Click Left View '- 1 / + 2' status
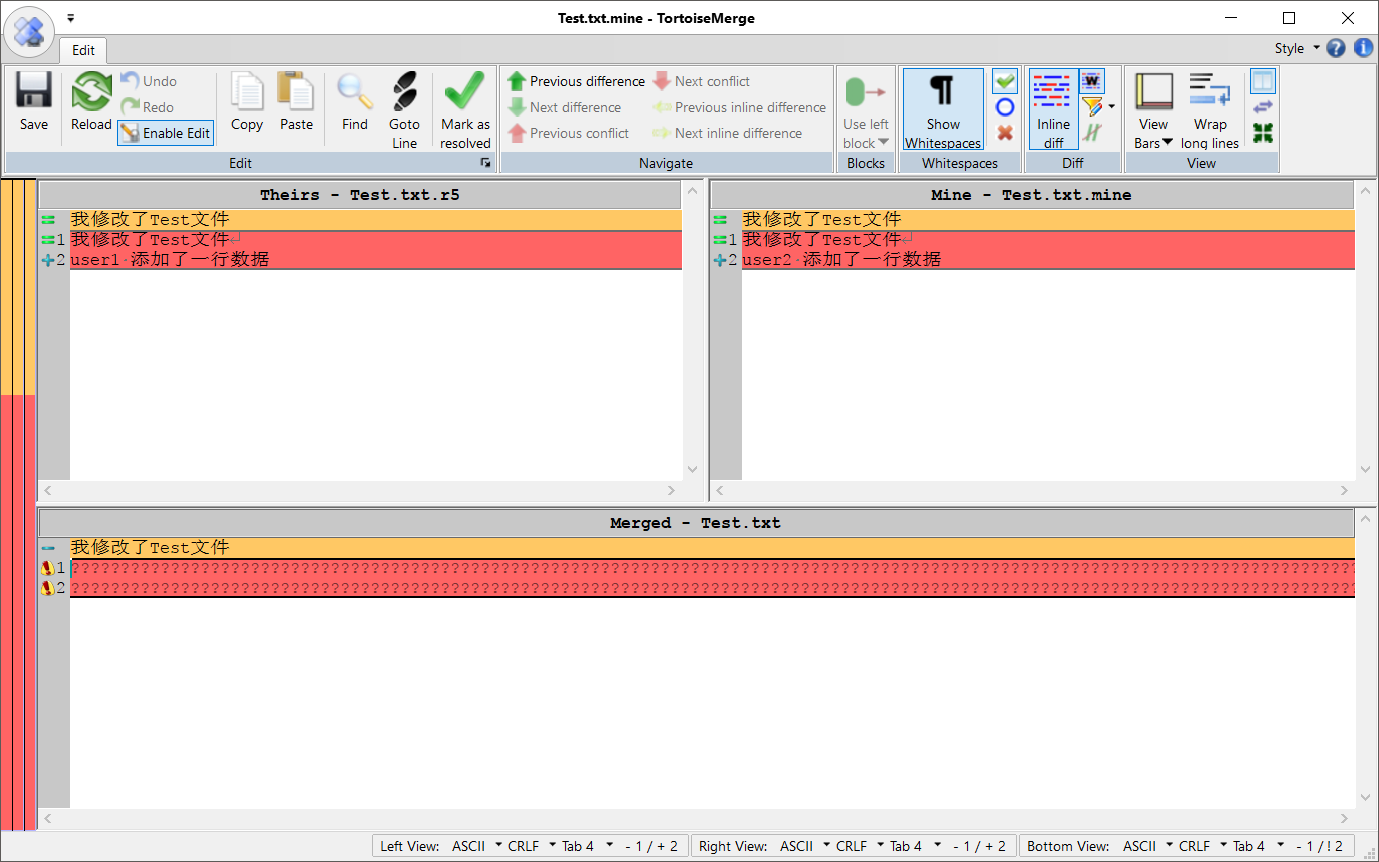The width and height of the screenshot is (1379, 862). [651, 846]
